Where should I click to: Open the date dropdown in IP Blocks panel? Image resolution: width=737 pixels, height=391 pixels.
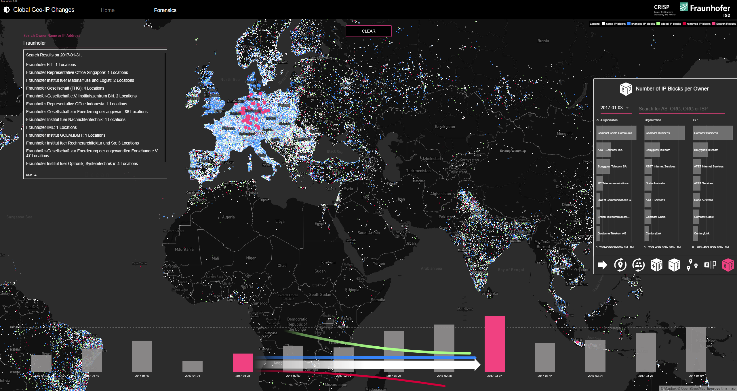[x=615, y=108]
